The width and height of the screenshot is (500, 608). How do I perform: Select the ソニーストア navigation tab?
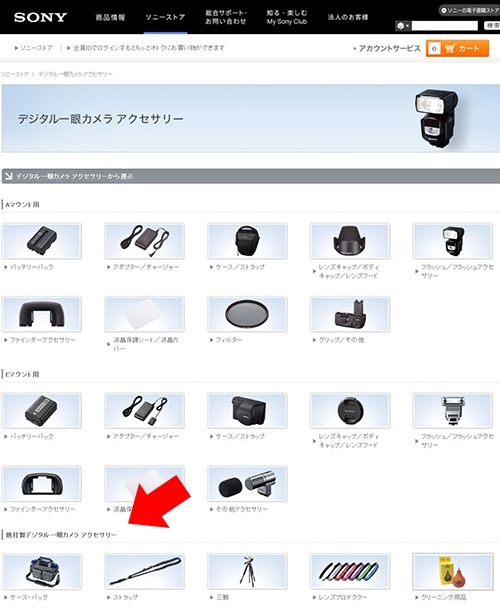tap(165, 17)
